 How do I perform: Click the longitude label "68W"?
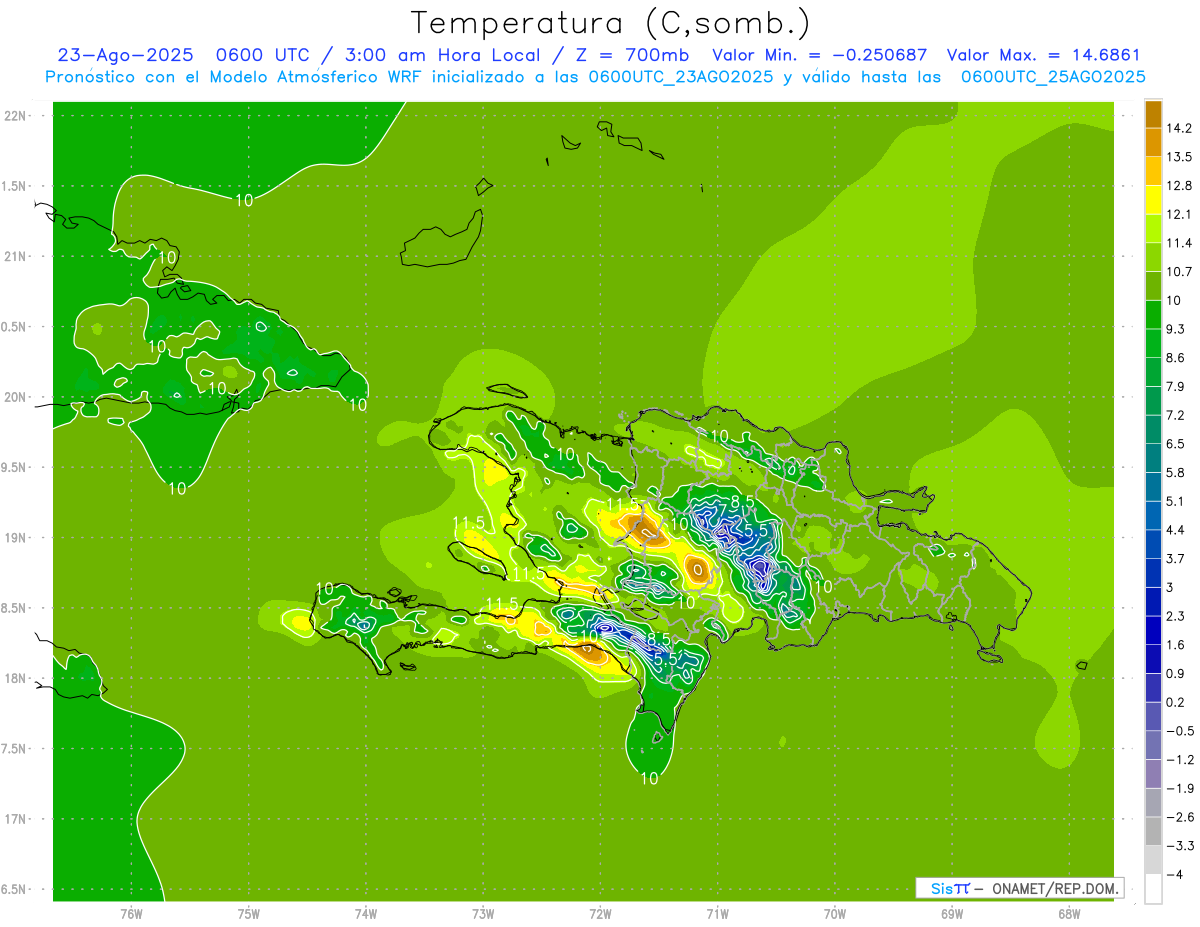point(1069,913)
